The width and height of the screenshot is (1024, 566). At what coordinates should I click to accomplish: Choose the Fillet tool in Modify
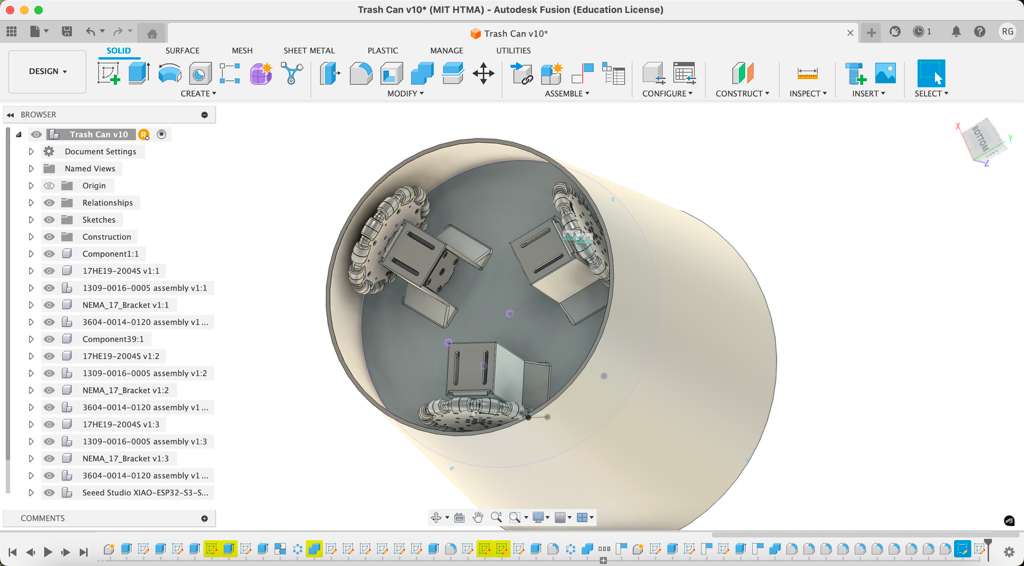tap(360, 73)
